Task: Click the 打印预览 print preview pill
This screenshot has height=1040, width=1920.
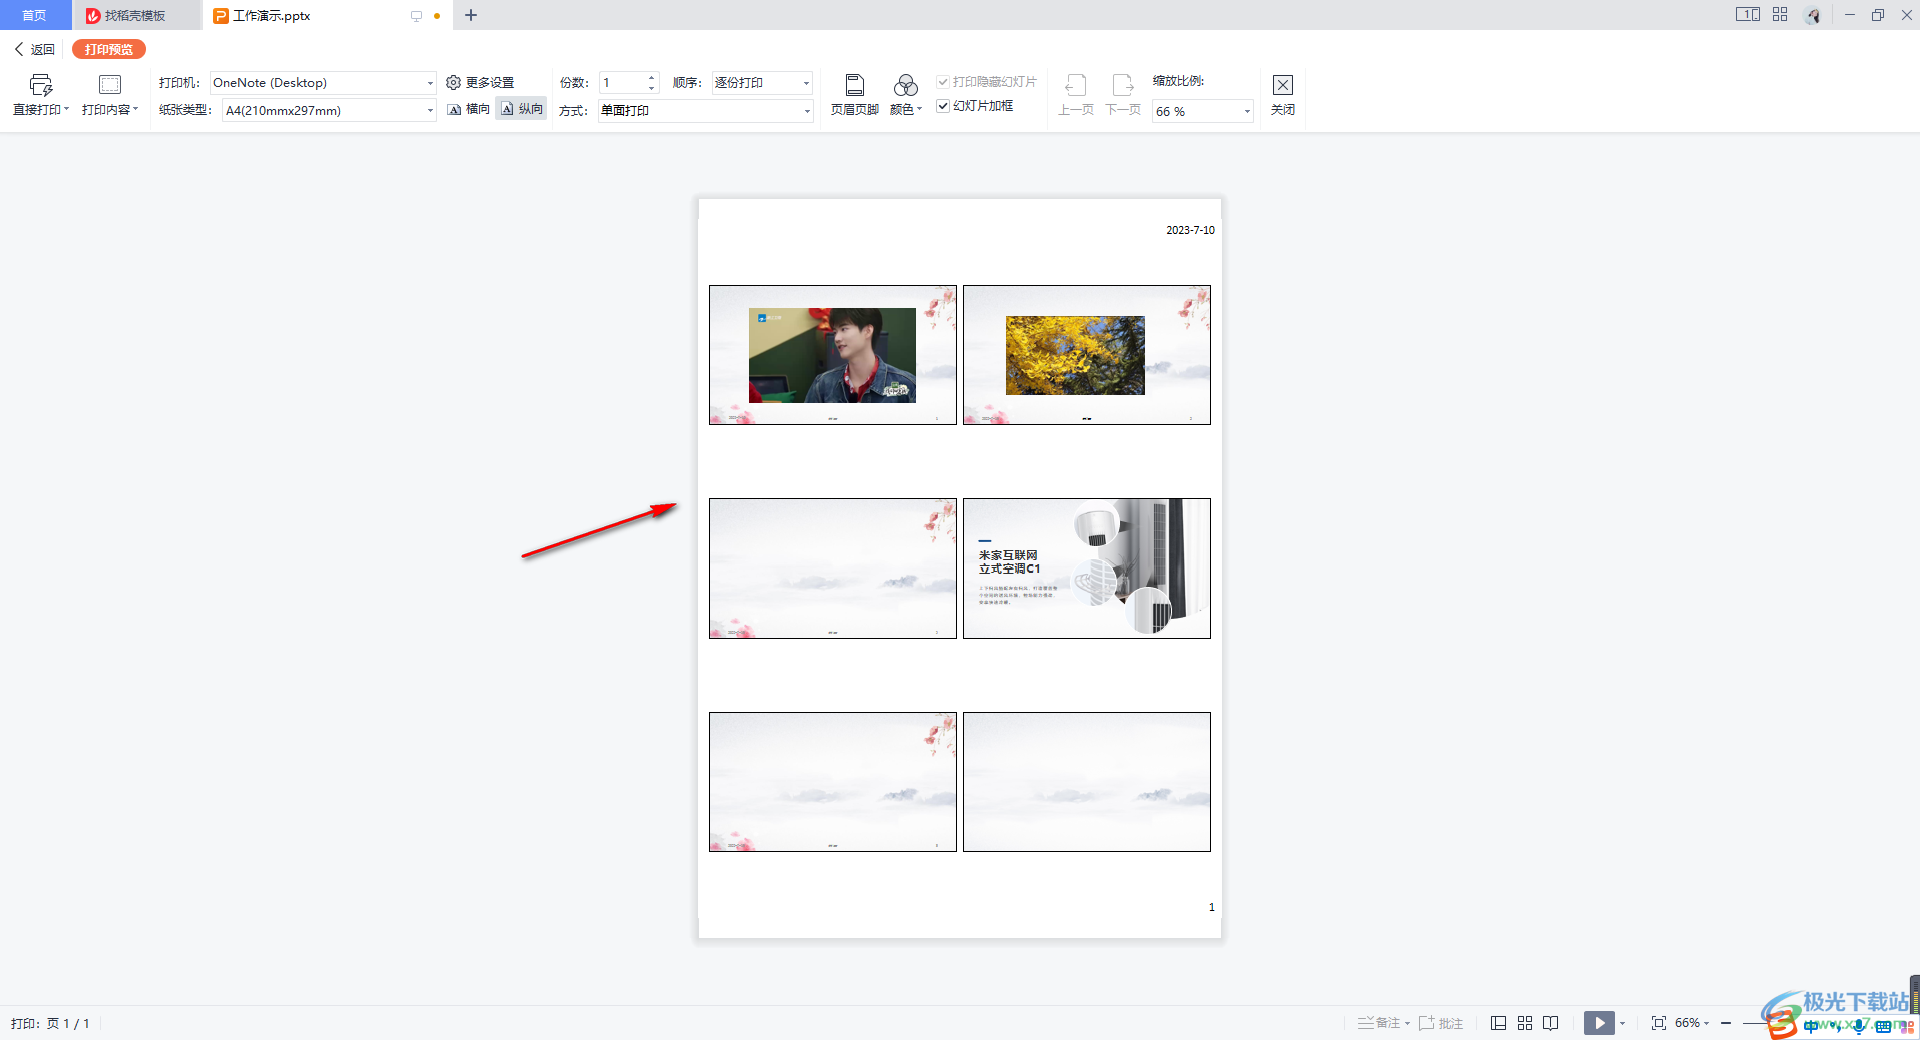Action: pos(109,49)
